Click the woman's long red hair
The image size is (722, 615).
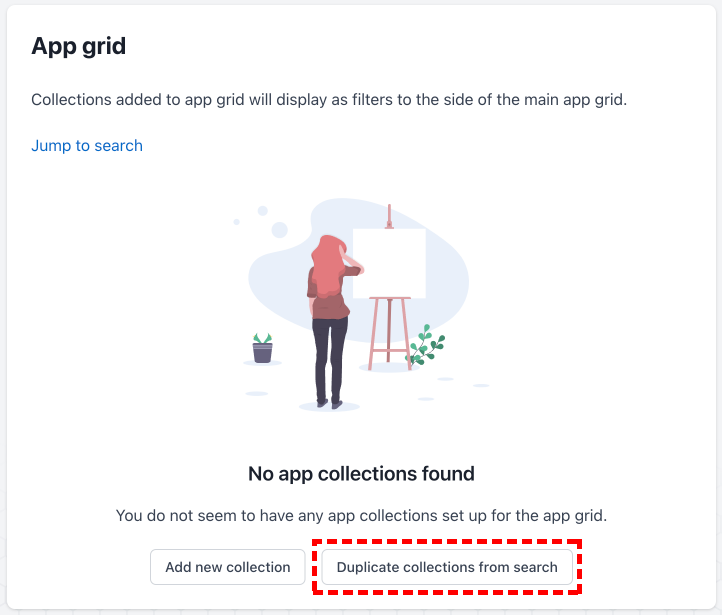[327, 266]
